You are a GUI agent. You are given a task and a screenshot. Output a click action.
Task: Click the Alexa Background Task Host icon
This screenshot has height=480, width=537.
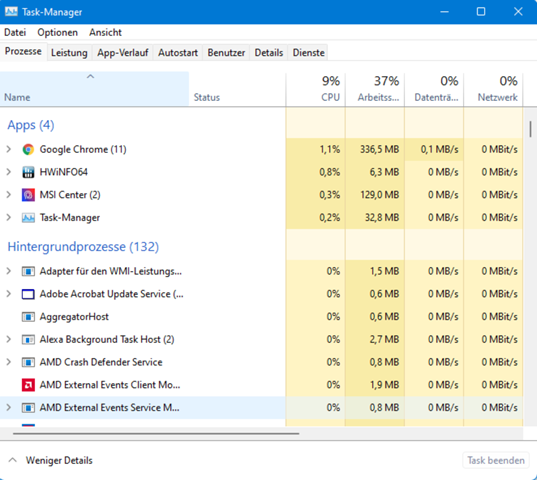click(28, 340)
